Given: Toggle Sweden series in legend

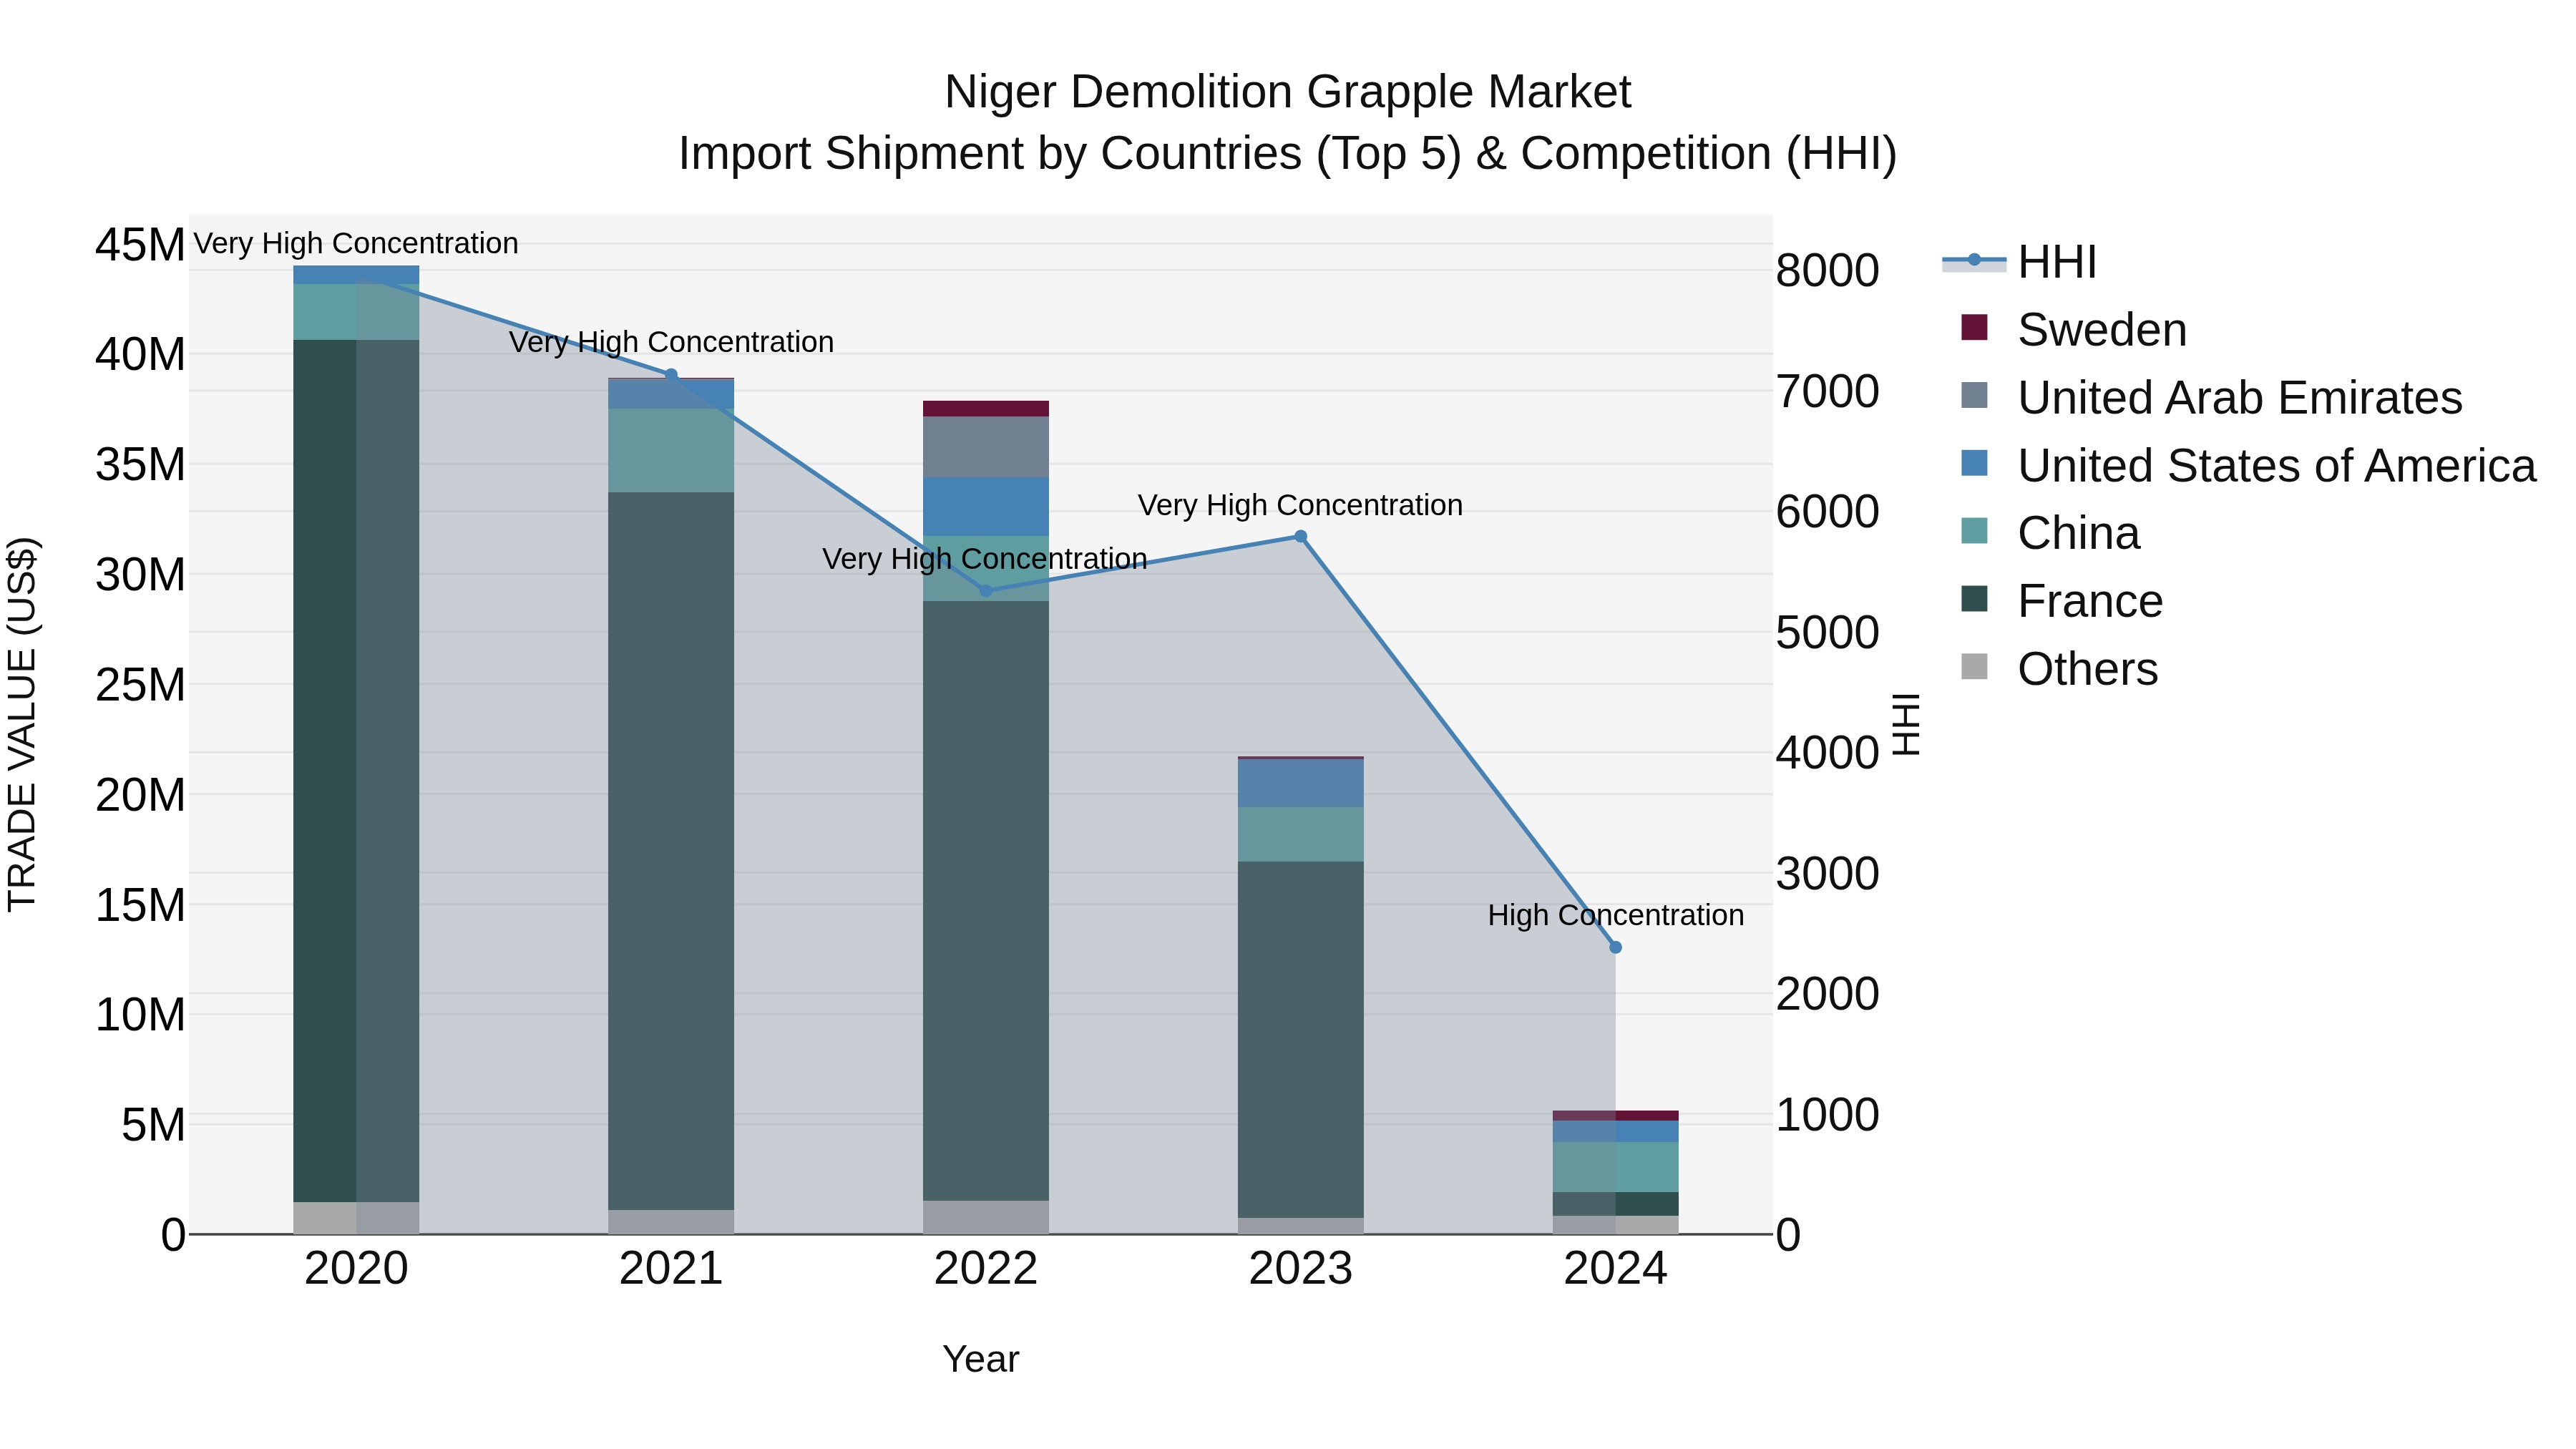Looking at the screenshot, I should 2074,329.
